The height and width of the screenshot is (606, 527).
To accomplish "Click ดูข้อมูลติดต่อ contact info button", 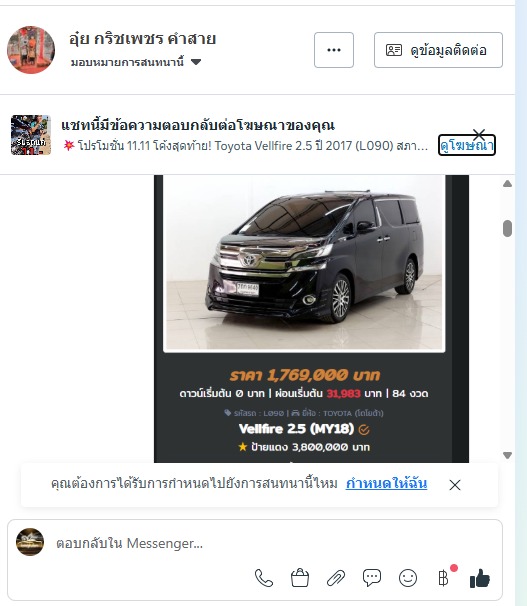I will click(x=438, y=50).
